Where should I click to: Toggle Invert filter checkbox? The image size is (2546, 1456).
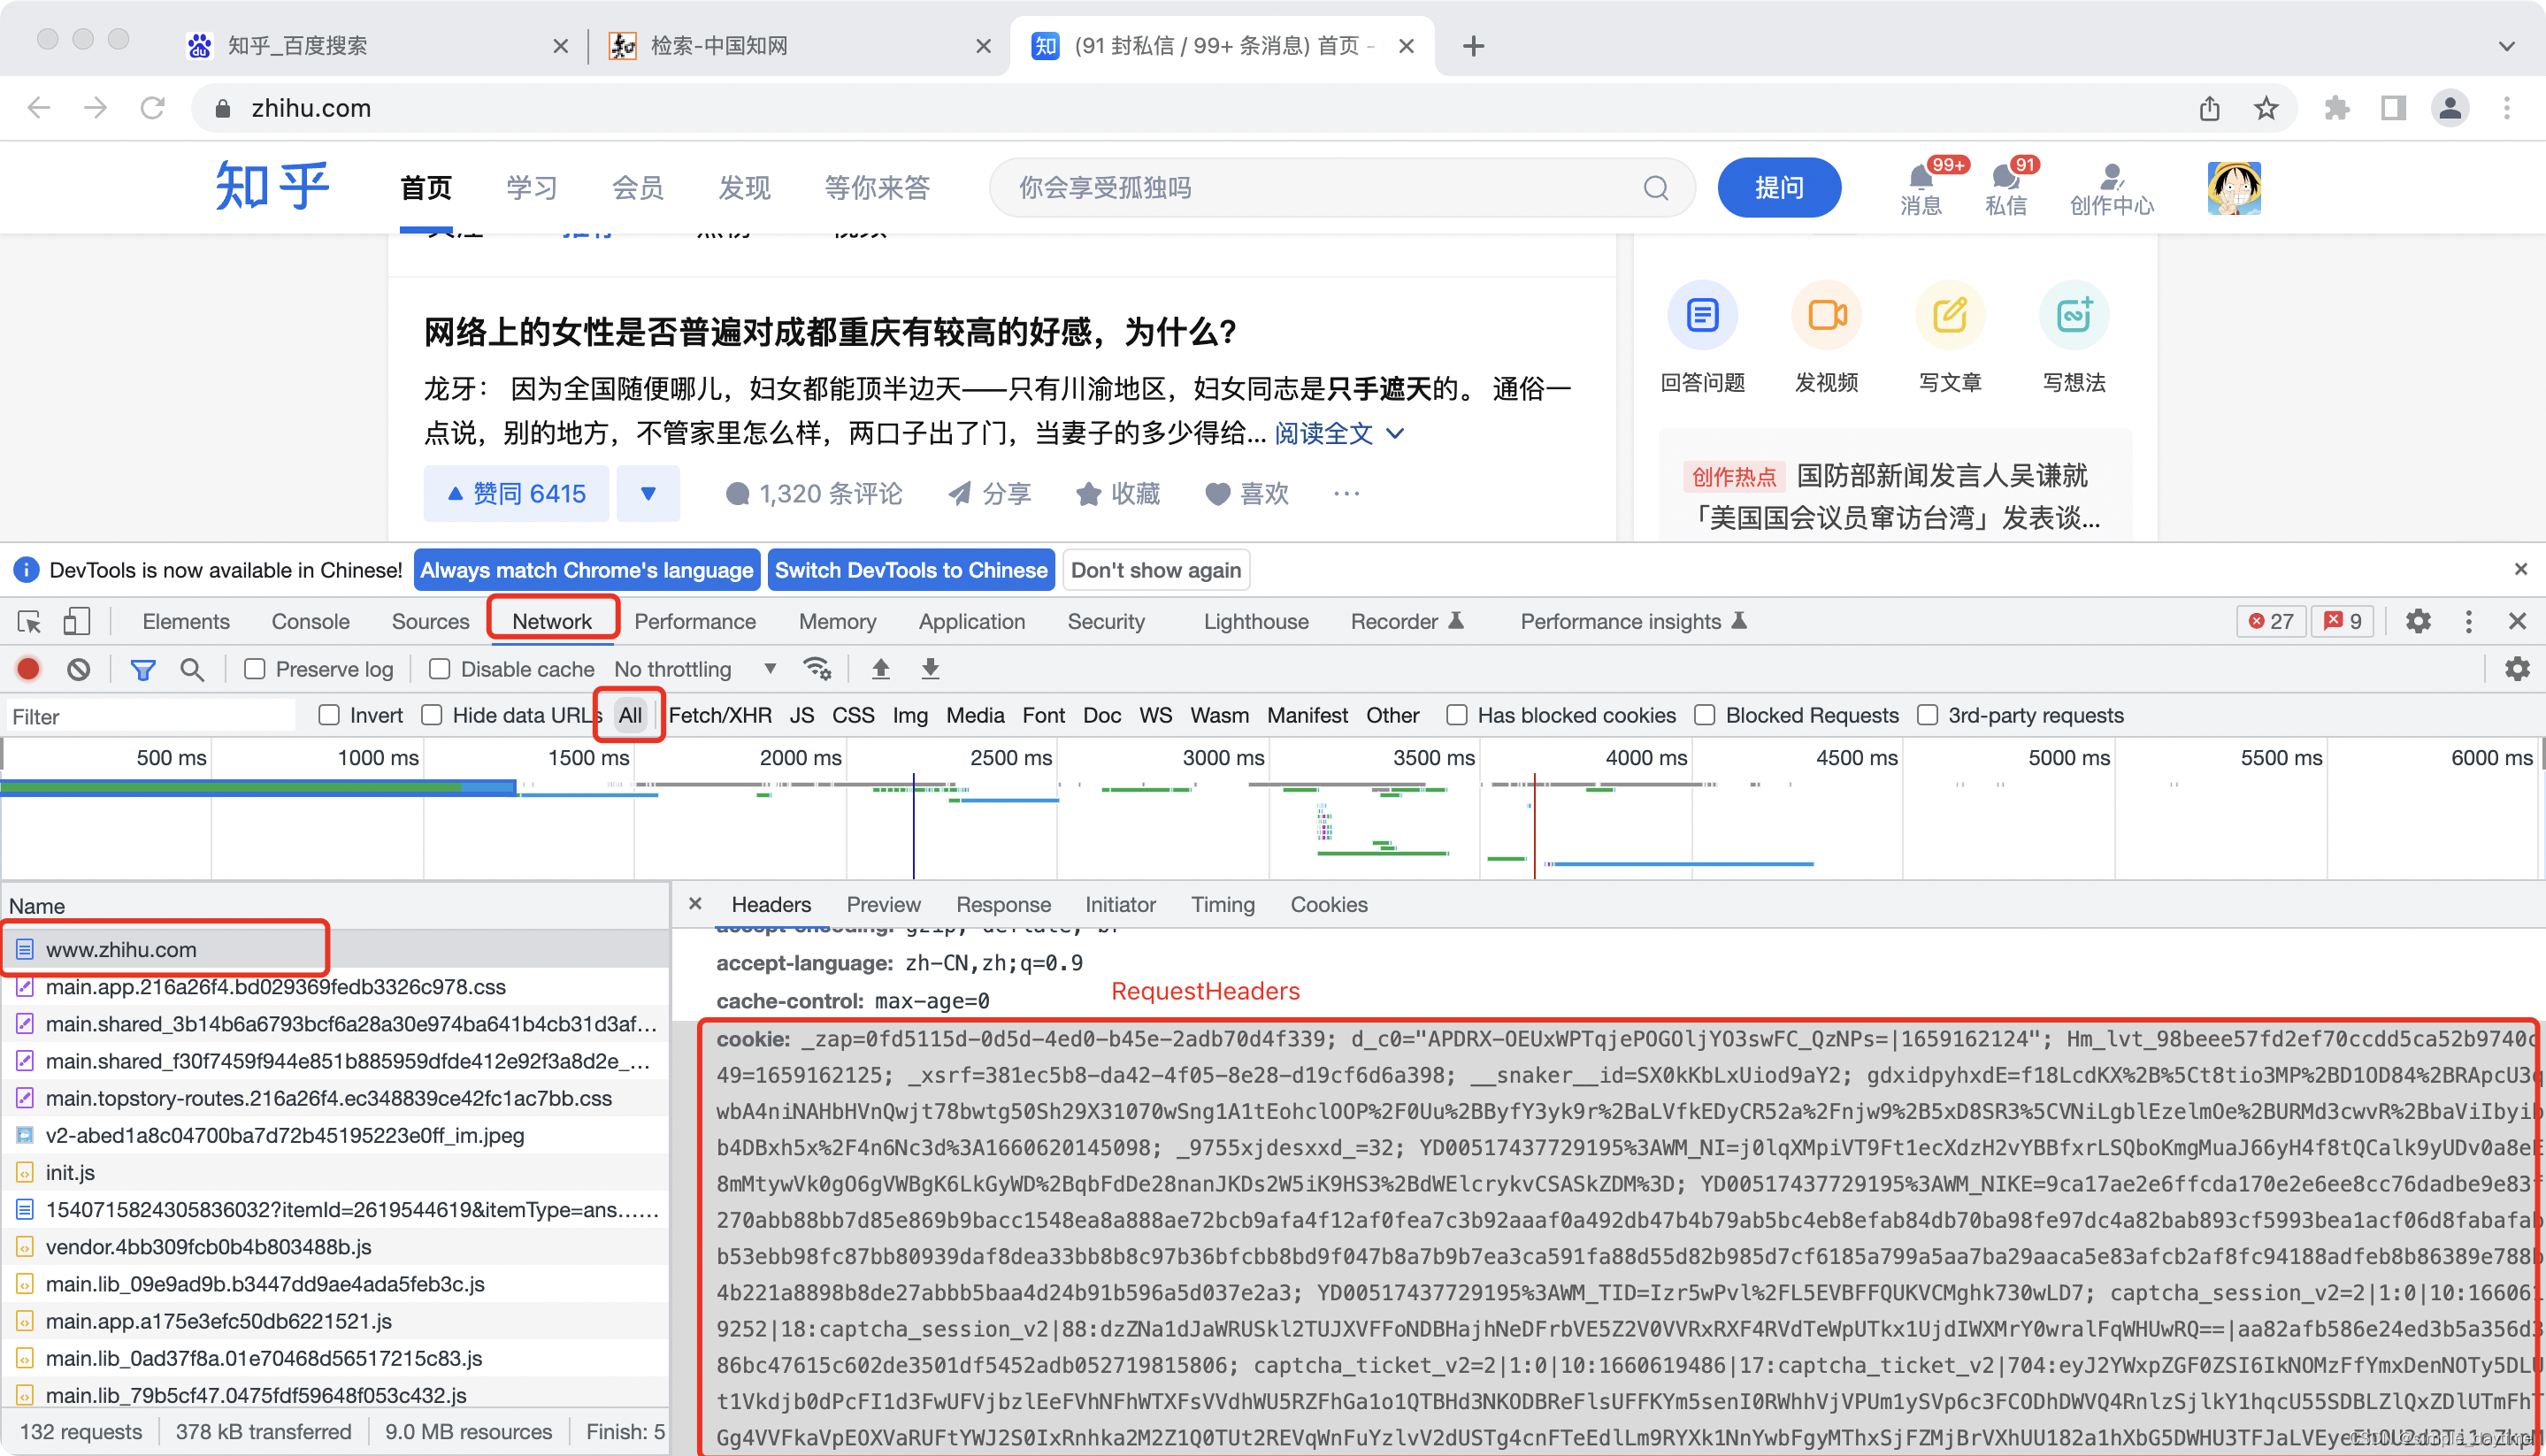click(329, 715)
